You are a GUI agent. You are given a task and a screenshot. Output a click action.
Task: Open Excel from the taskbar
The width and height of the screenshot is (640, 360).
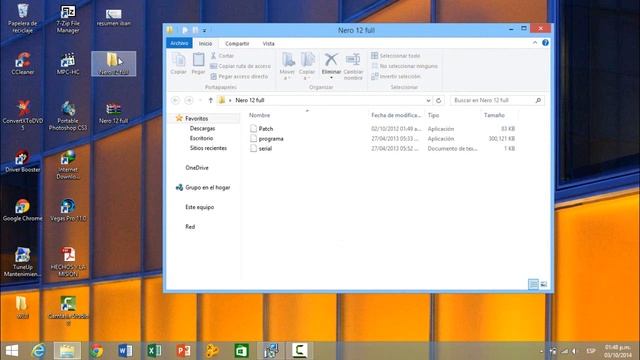tap(154, 351)
